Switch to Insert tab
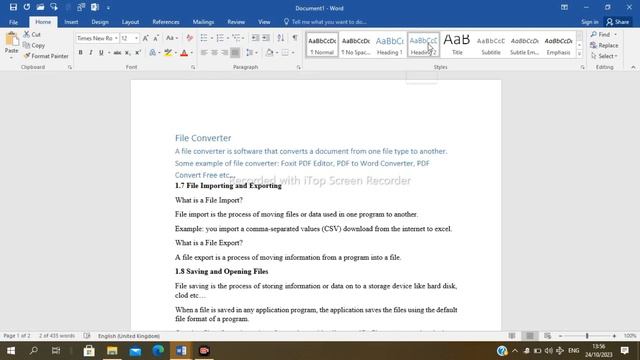The height and width of the screenshot is (360, 640). pyautogui.click(x=71, y=22)
